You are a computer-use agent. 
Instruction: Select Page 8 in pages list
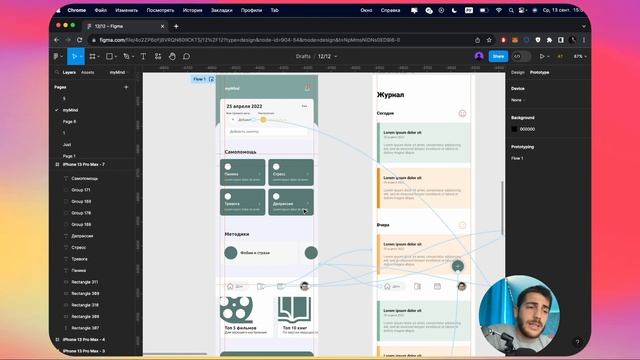tap(69, 122)
